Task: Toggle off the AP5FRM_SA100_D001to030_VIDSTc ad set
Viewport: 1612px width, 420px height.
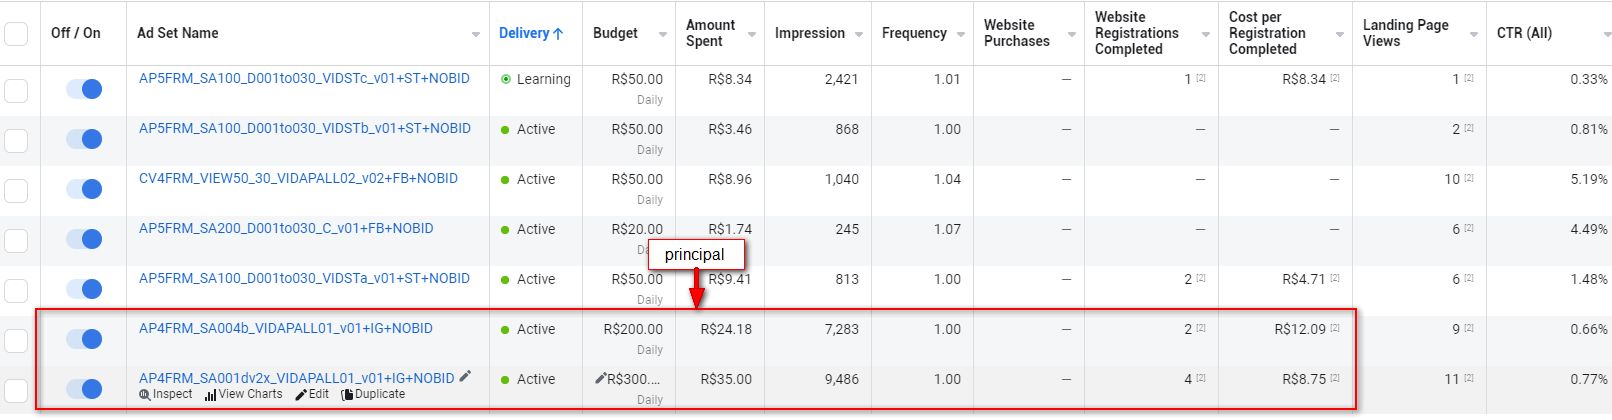Action: [x=84, y=90]
